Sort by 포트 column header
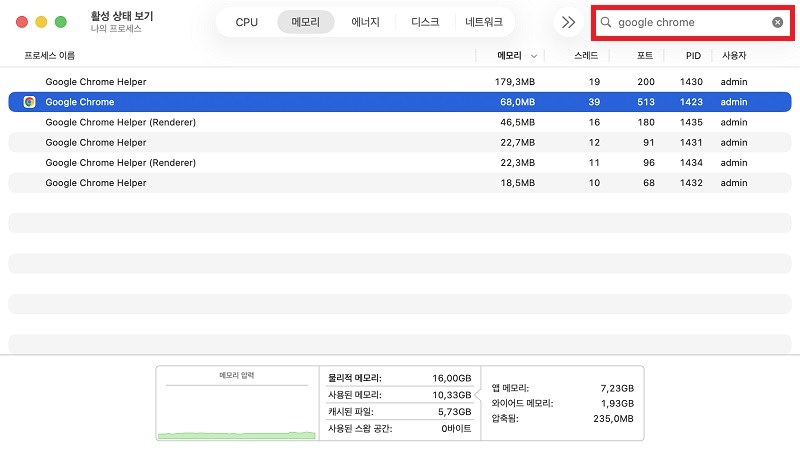 [x=644, y=56]
